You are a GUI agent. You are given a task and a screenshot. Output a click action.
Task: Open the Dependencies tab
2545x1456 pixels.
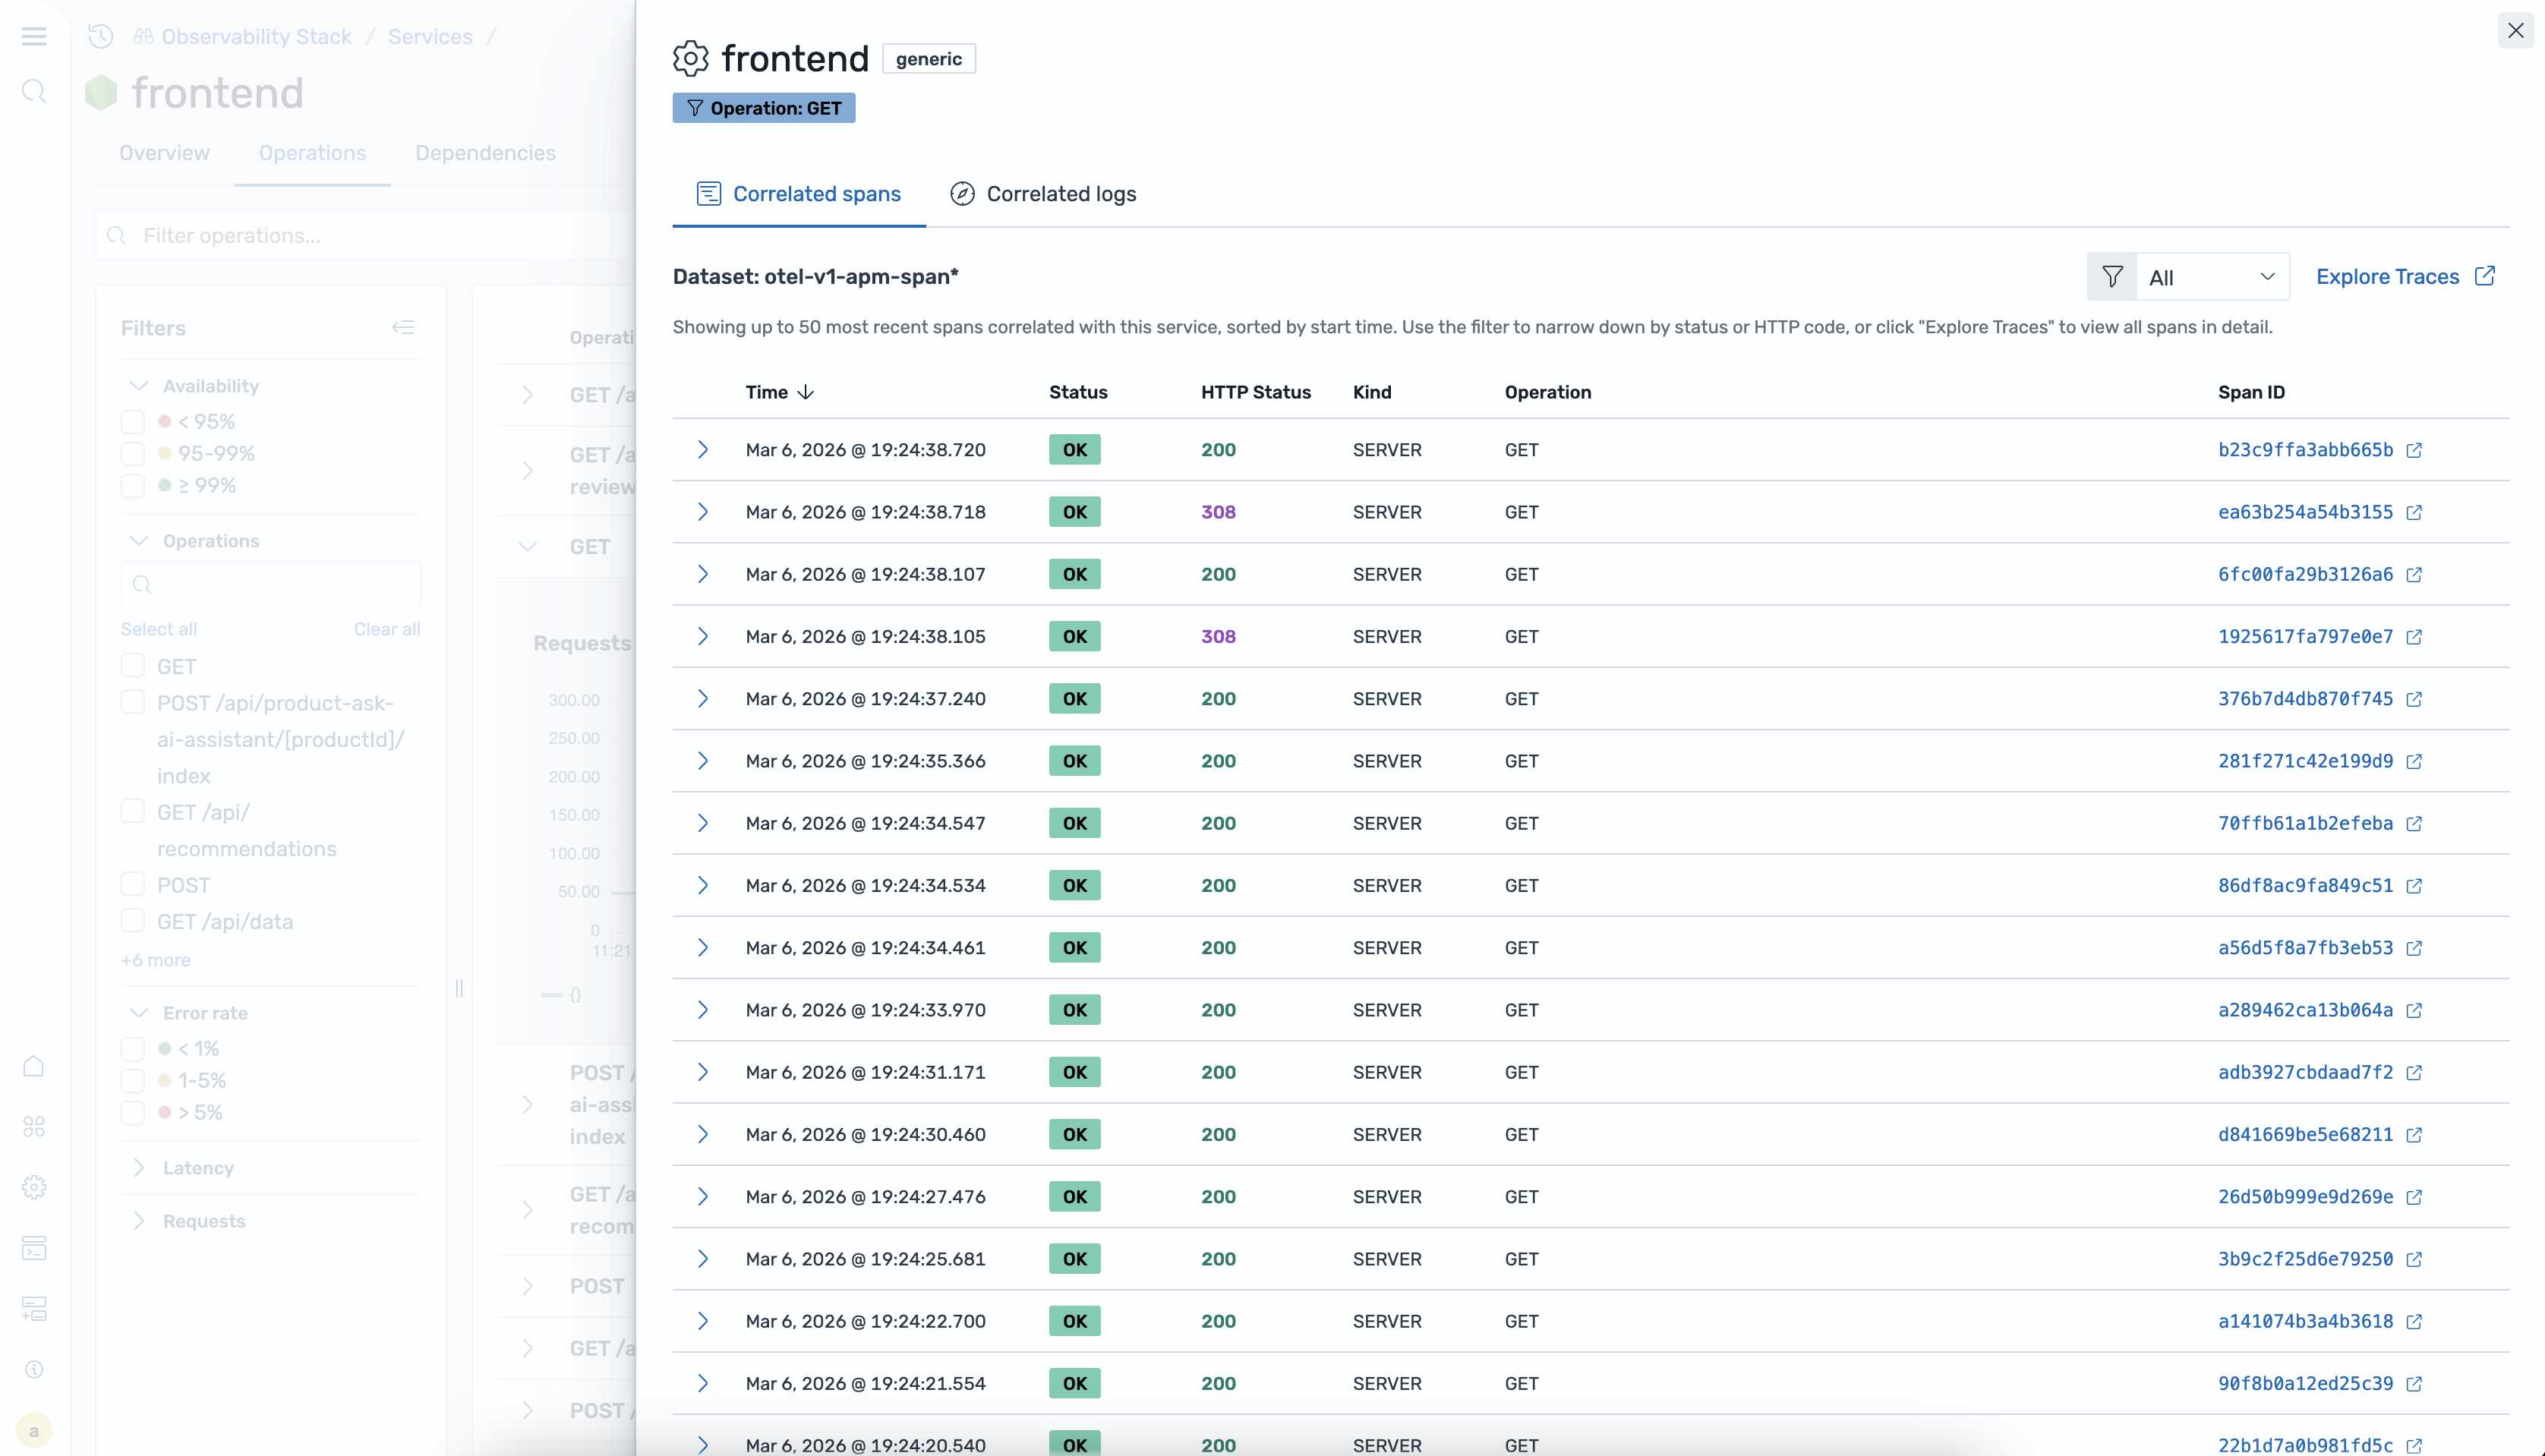pyautogui.click(x=486, y=153)
